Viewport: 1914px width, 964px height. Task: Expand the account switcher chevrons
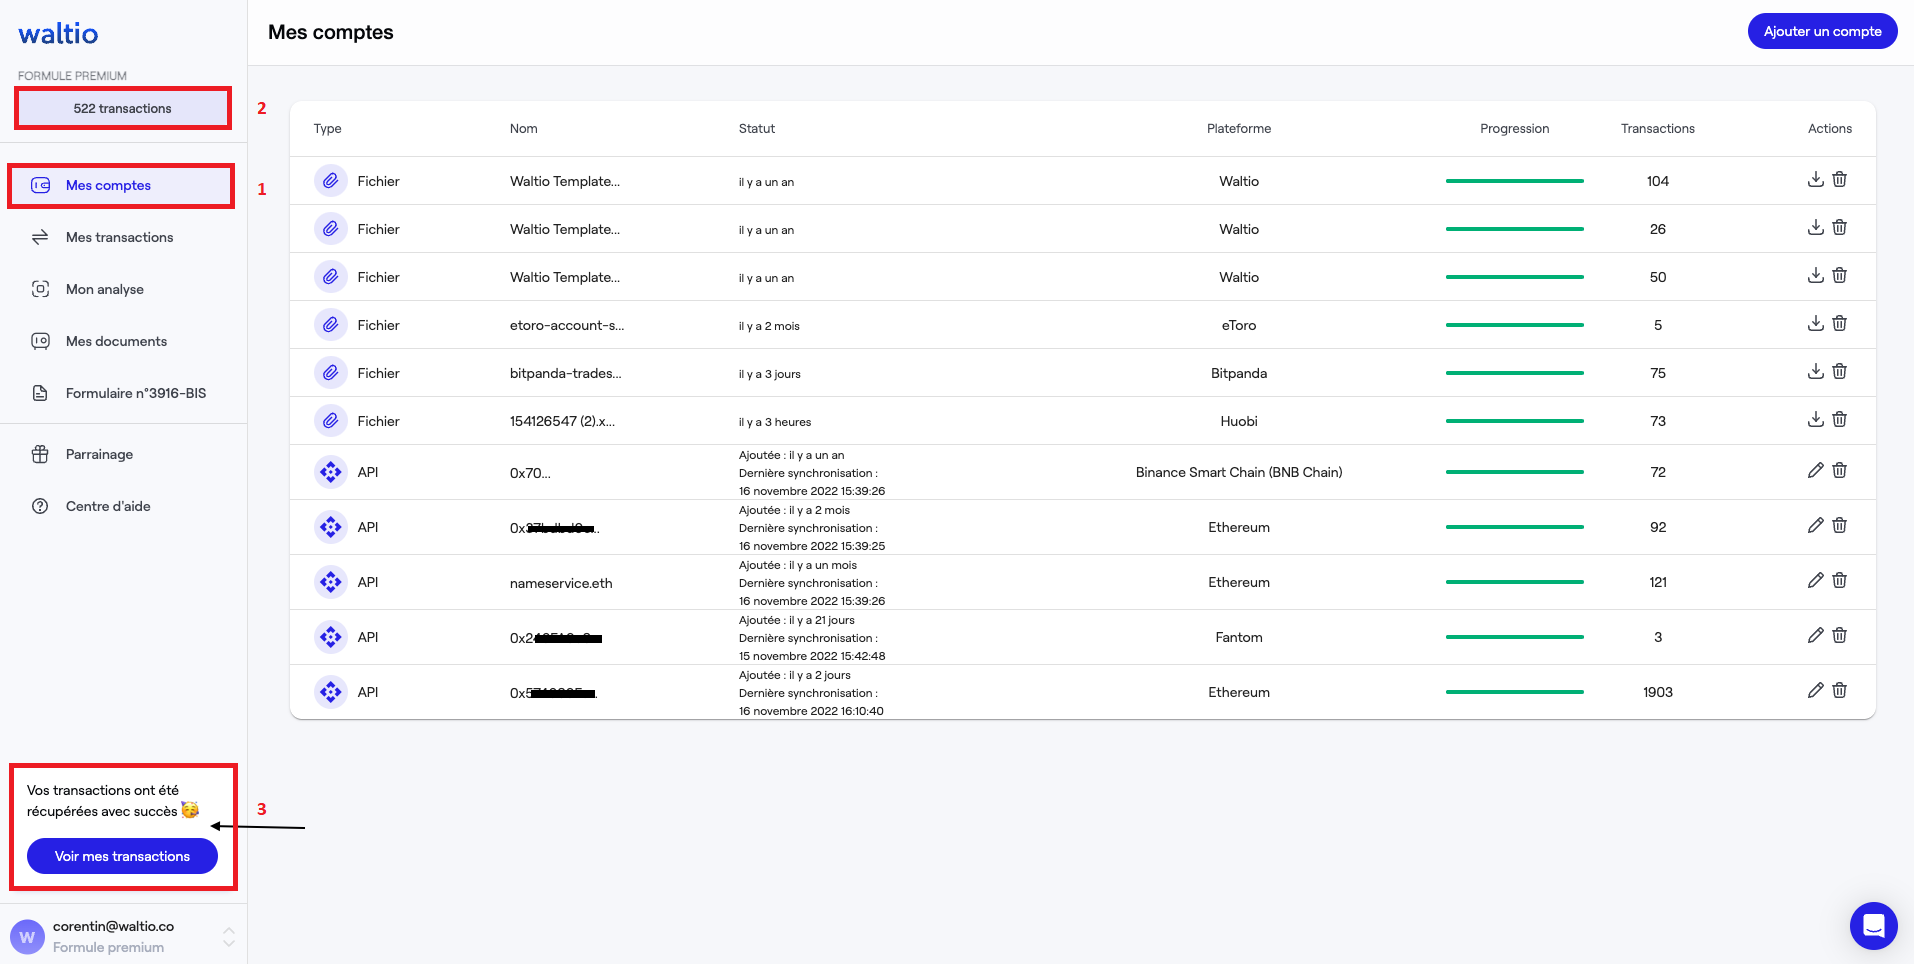pos(229,937)
